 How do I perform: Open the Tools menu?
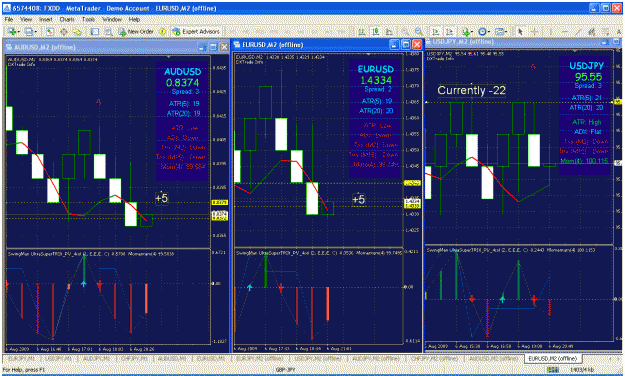click(88, 19)
